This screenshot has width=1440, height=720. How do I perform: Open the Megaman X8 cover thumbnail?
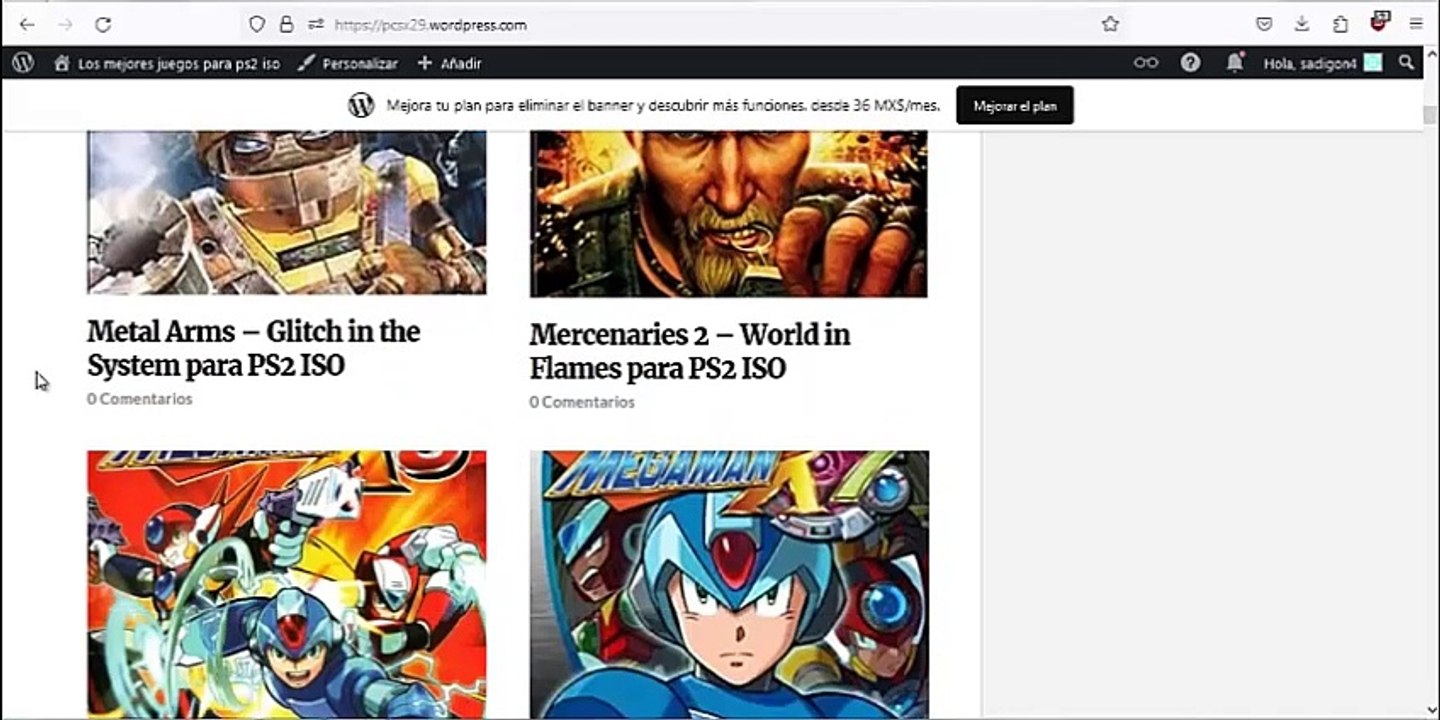coord(287,584)
